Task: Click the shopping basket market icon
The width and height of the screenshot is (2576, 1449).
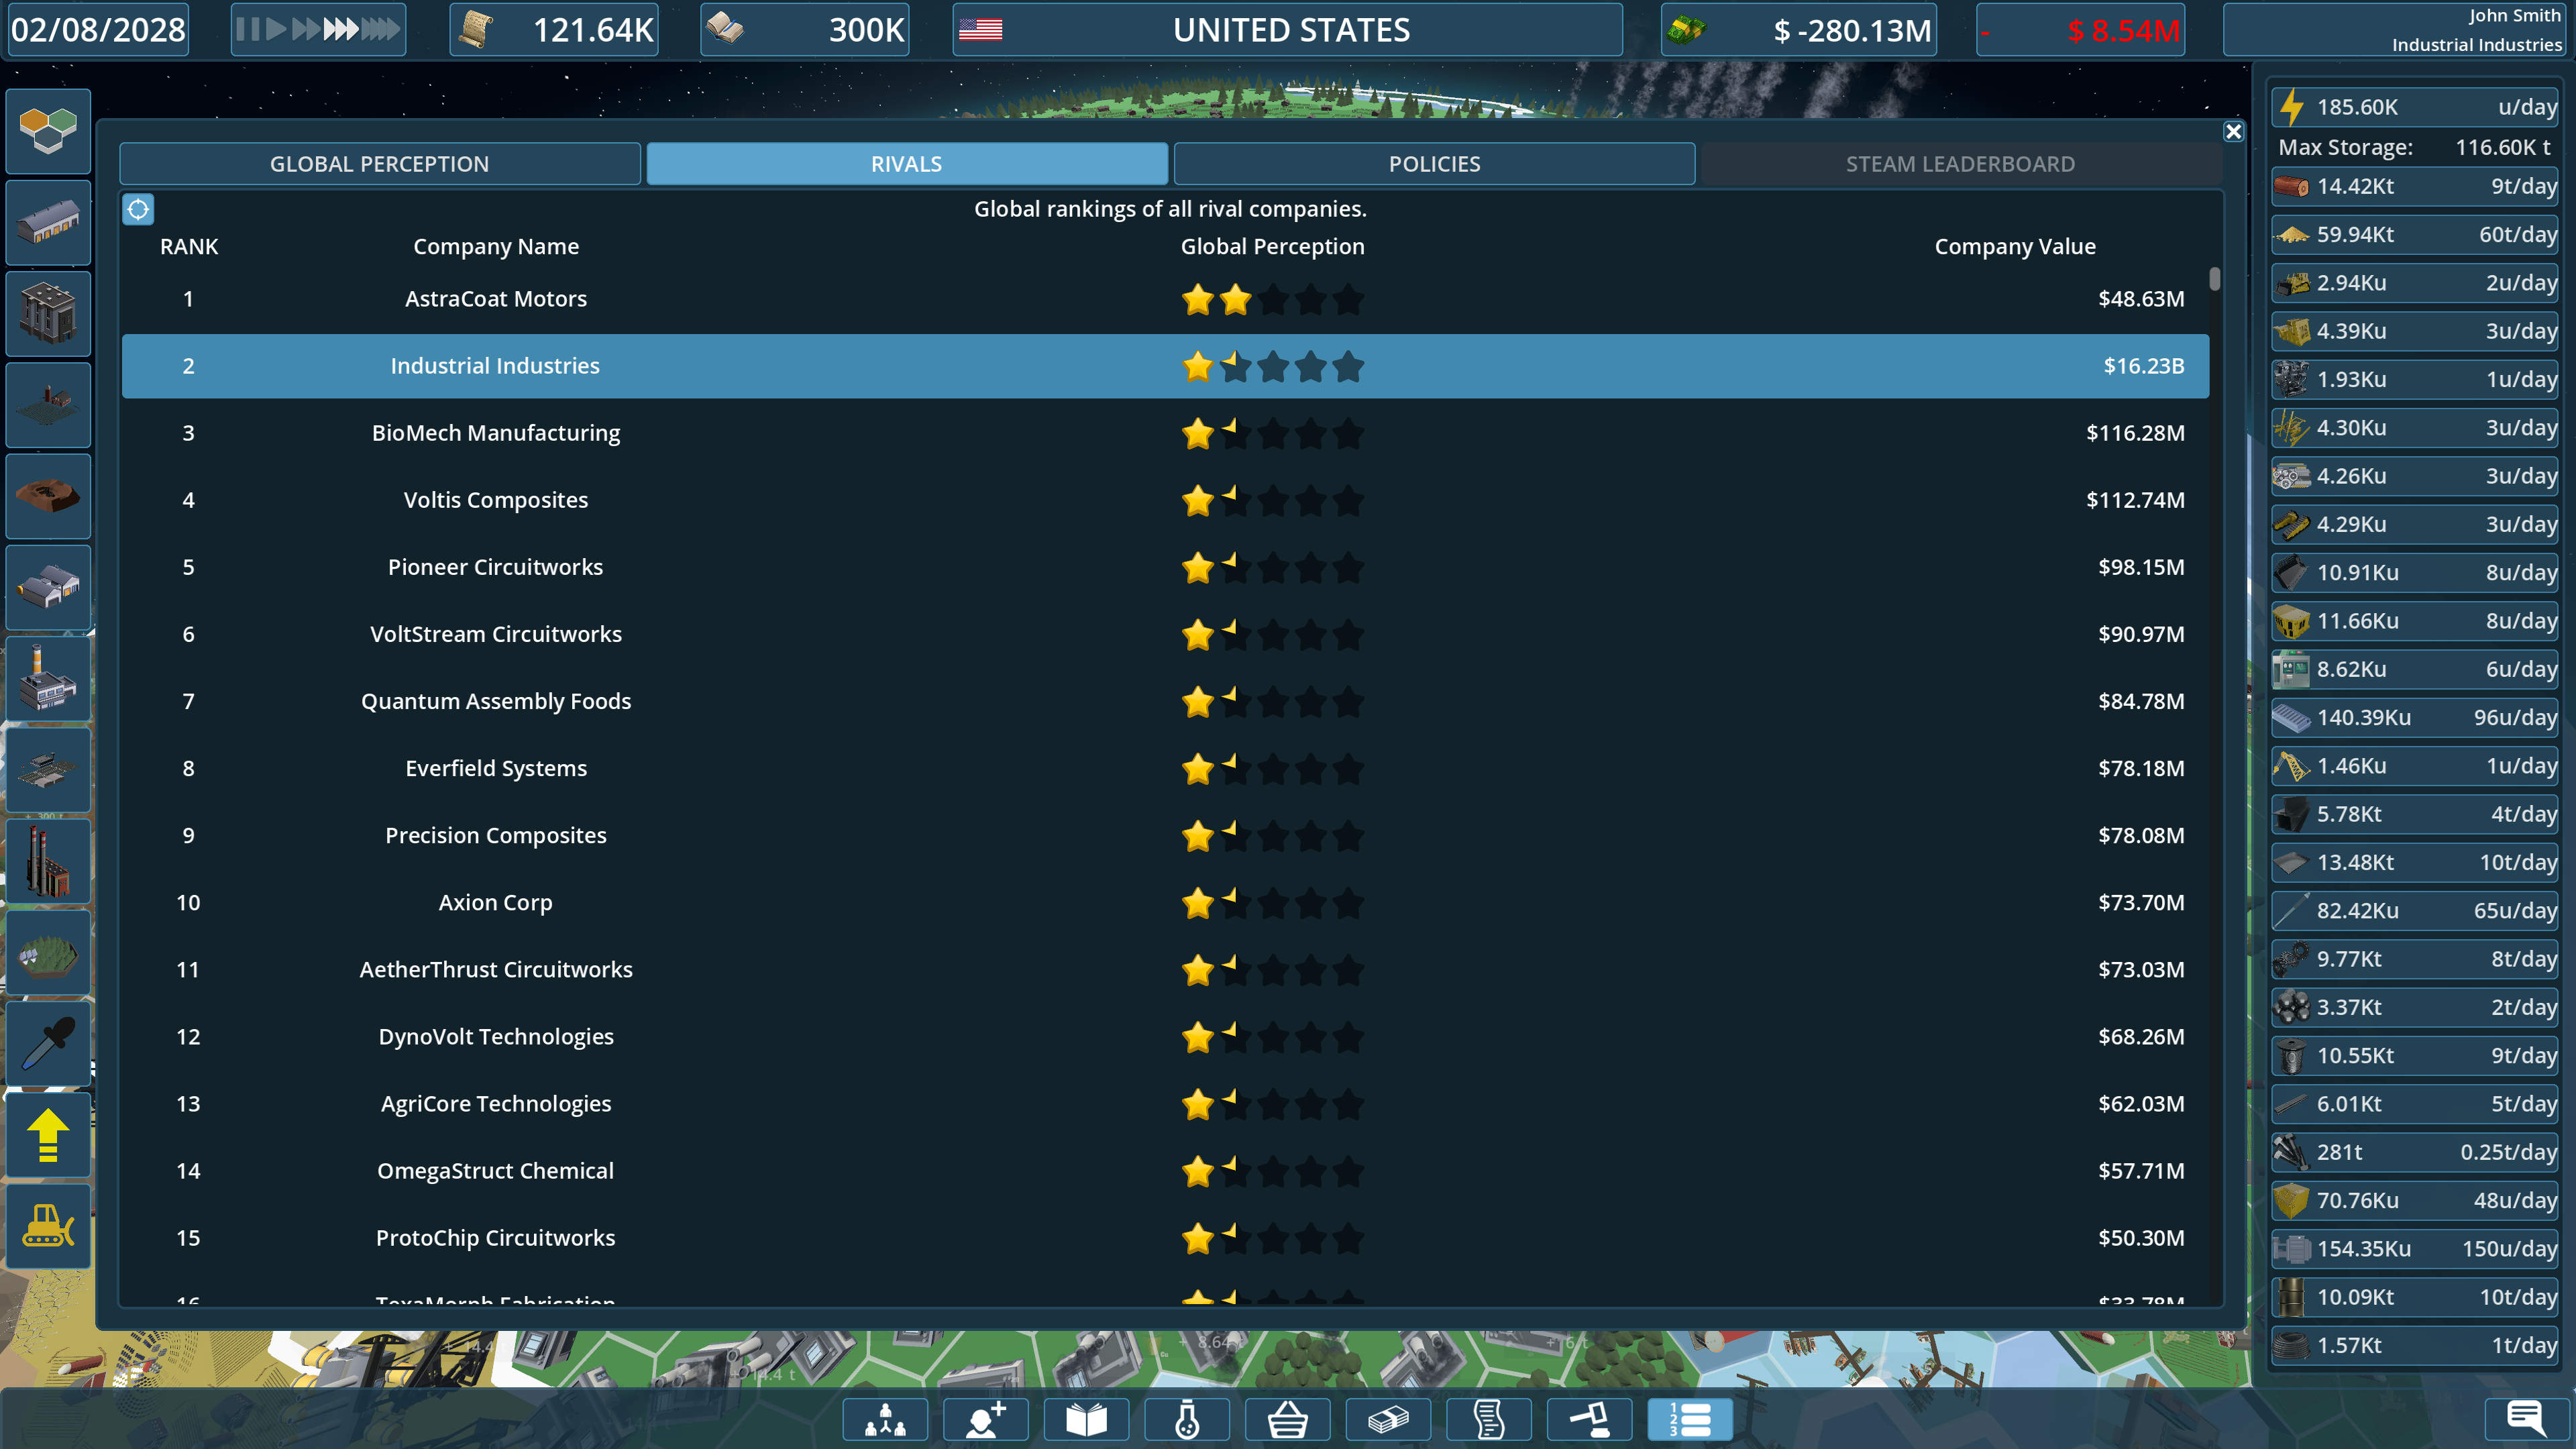Action: 1287,1419
